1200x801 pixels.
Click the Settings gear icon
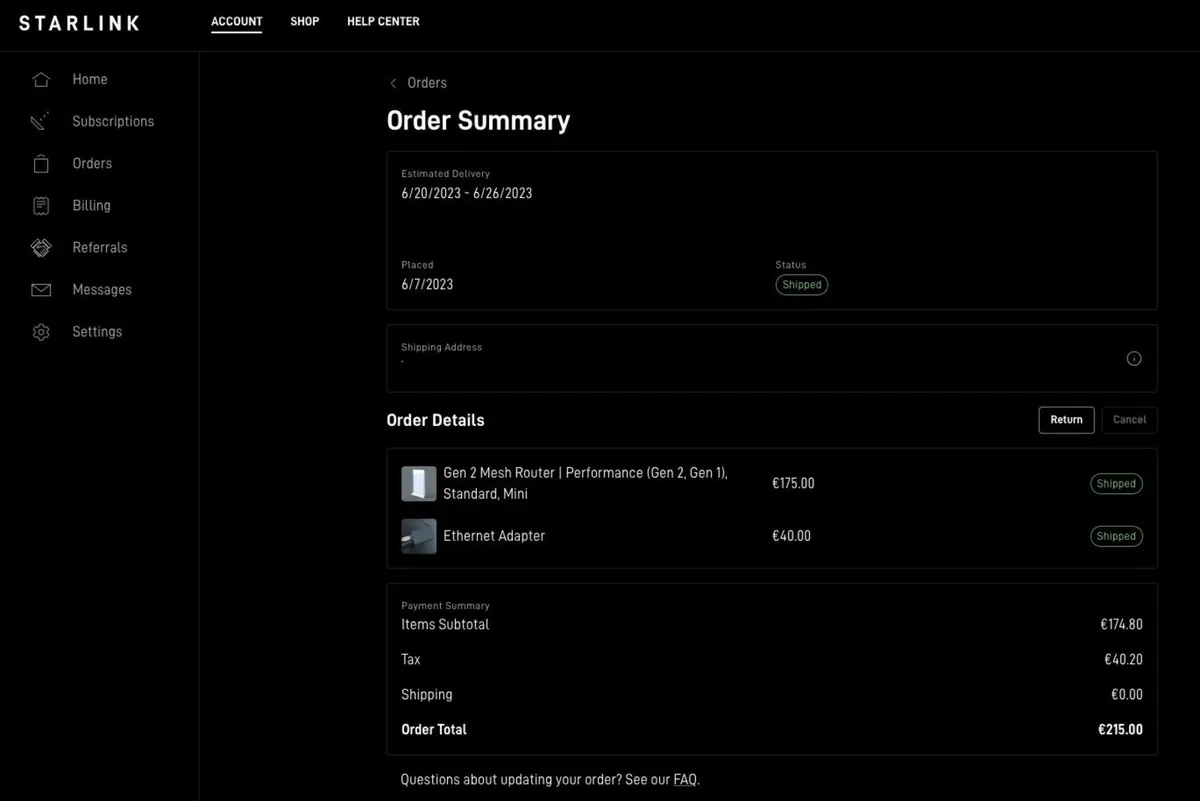[41, 331]
